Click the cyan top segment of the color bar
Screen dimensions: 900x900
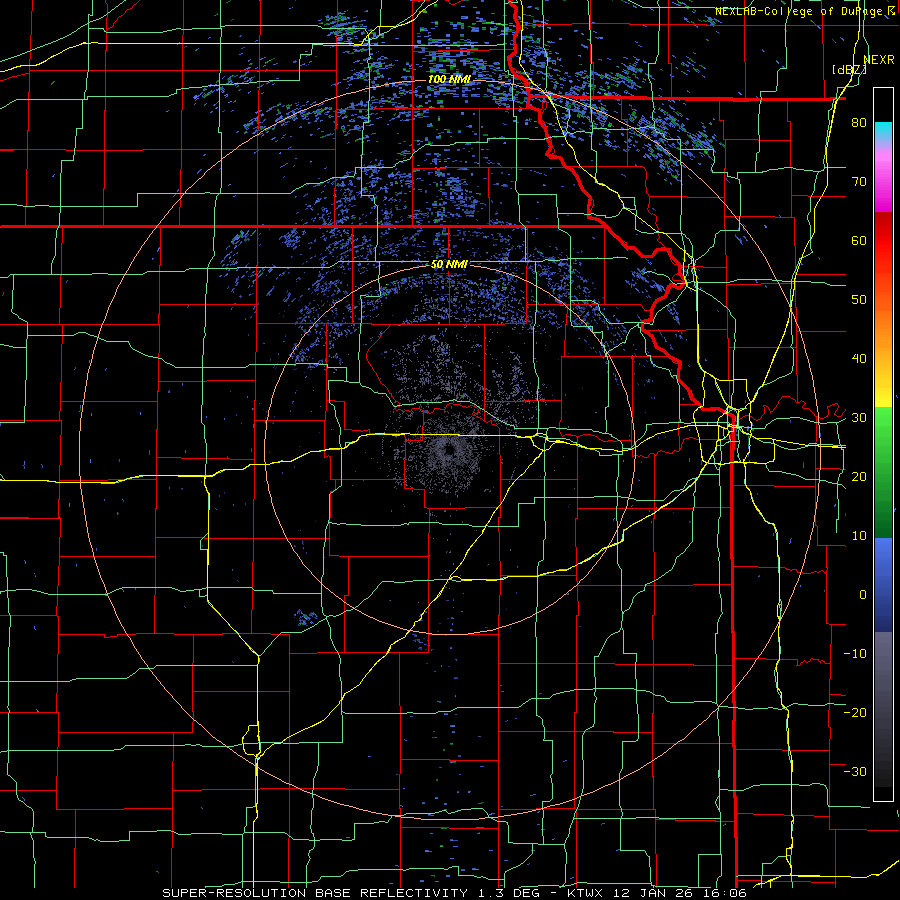click(883, 132)
